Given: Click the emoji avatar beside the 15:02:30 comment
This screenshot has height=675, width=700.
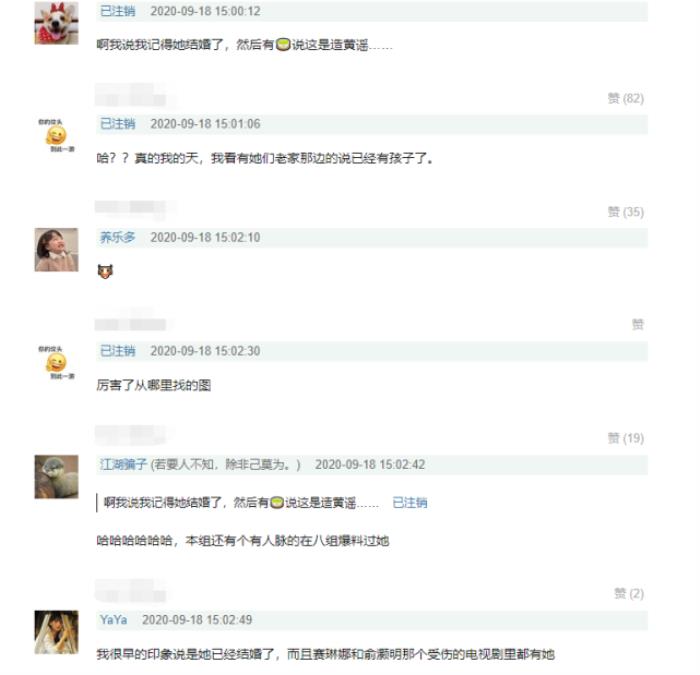Looking at the screenshot, I should (x=56, y=361).
